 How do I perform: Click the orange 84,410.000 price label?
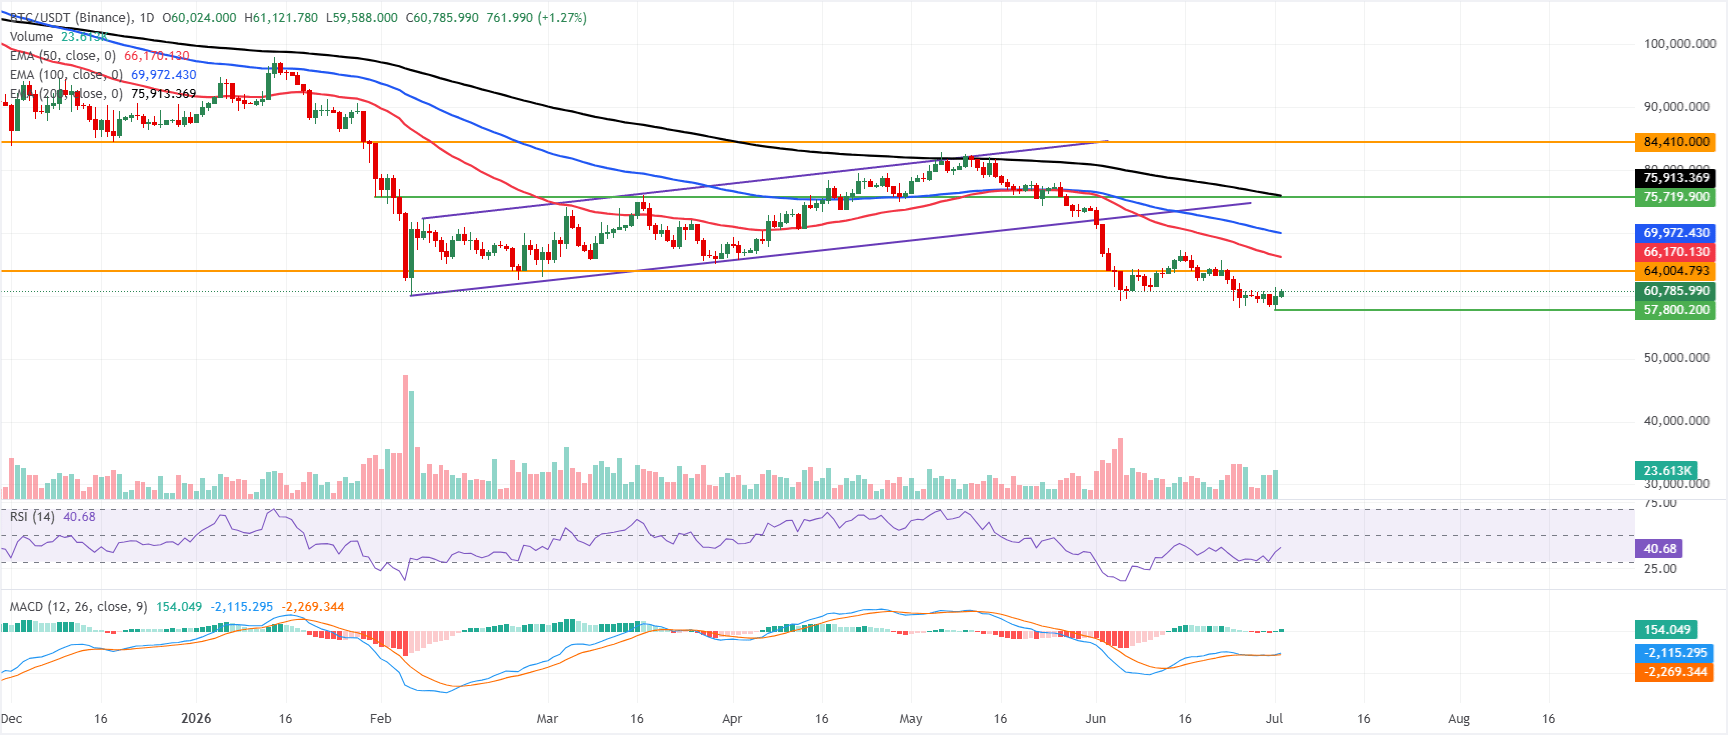[1676, 142]
